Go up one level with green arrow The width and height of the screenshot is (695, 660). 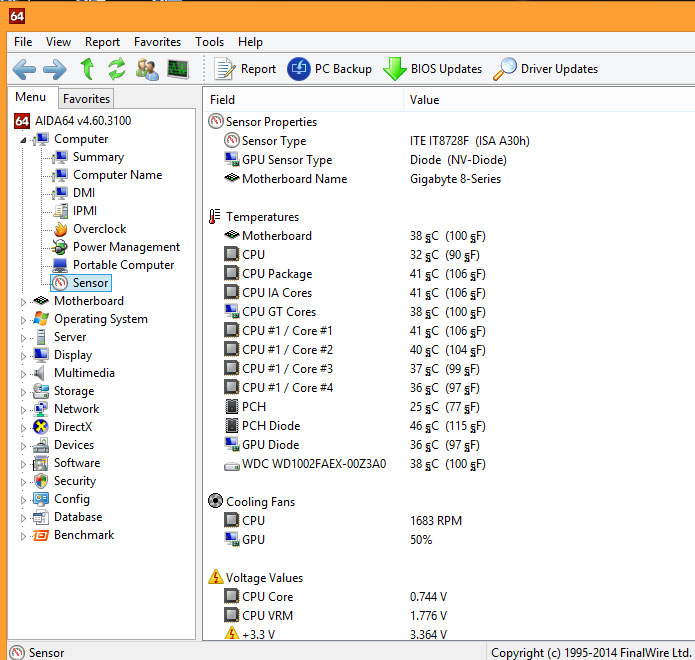(87, 69)
